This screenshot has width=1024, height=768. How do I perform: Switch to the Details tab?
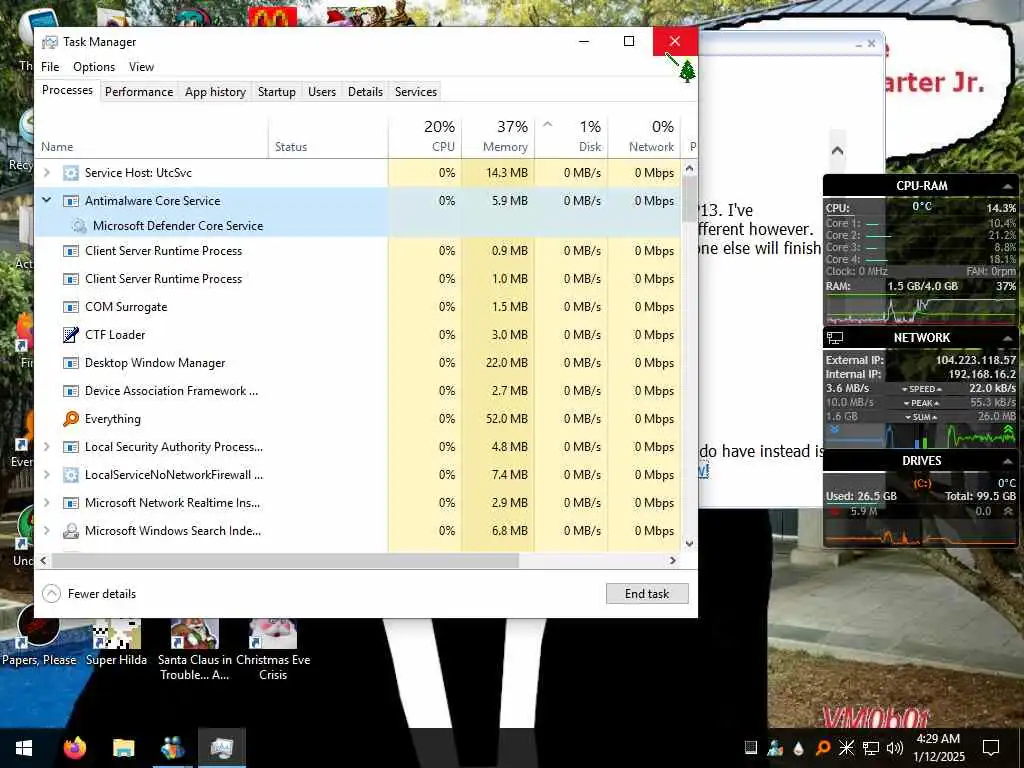pyautogui.click(x=365, y=92)
